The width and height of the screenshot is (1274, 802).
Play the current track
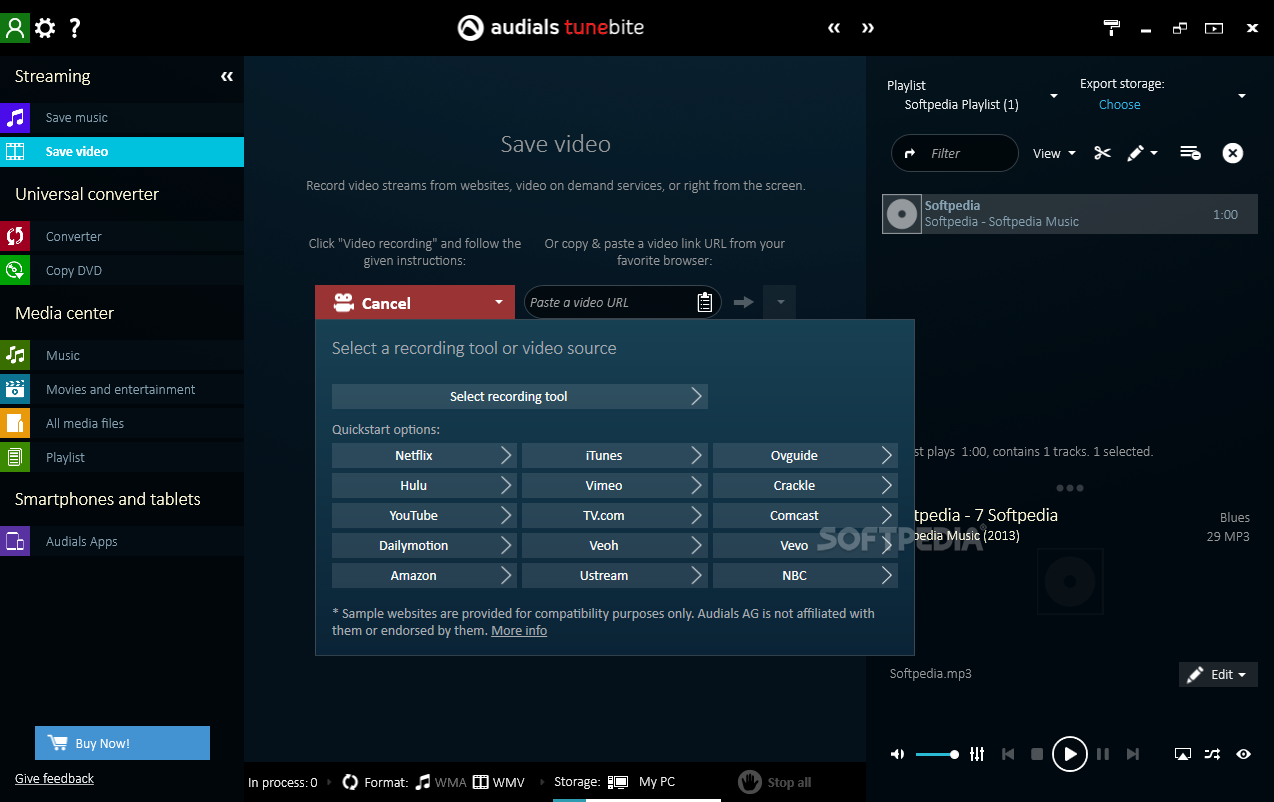coord(1069,754)
